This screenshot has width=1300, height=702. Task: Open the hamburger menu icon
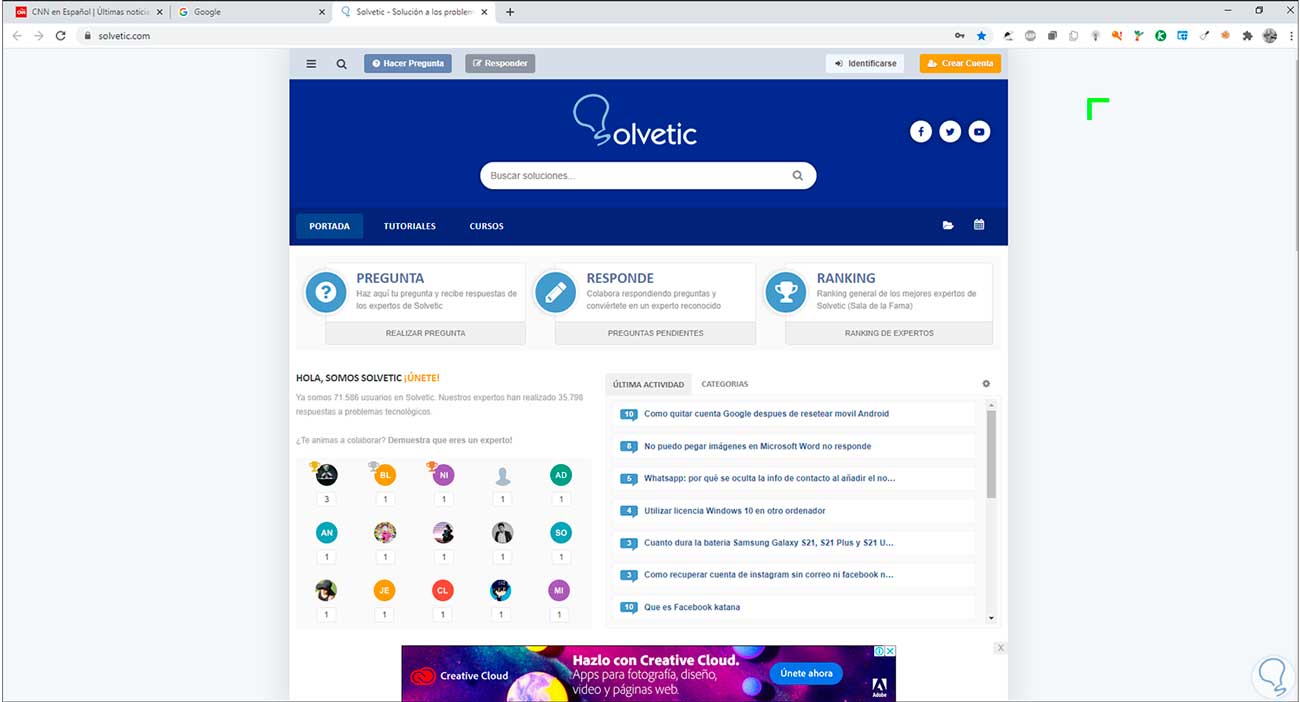point(311,62)
